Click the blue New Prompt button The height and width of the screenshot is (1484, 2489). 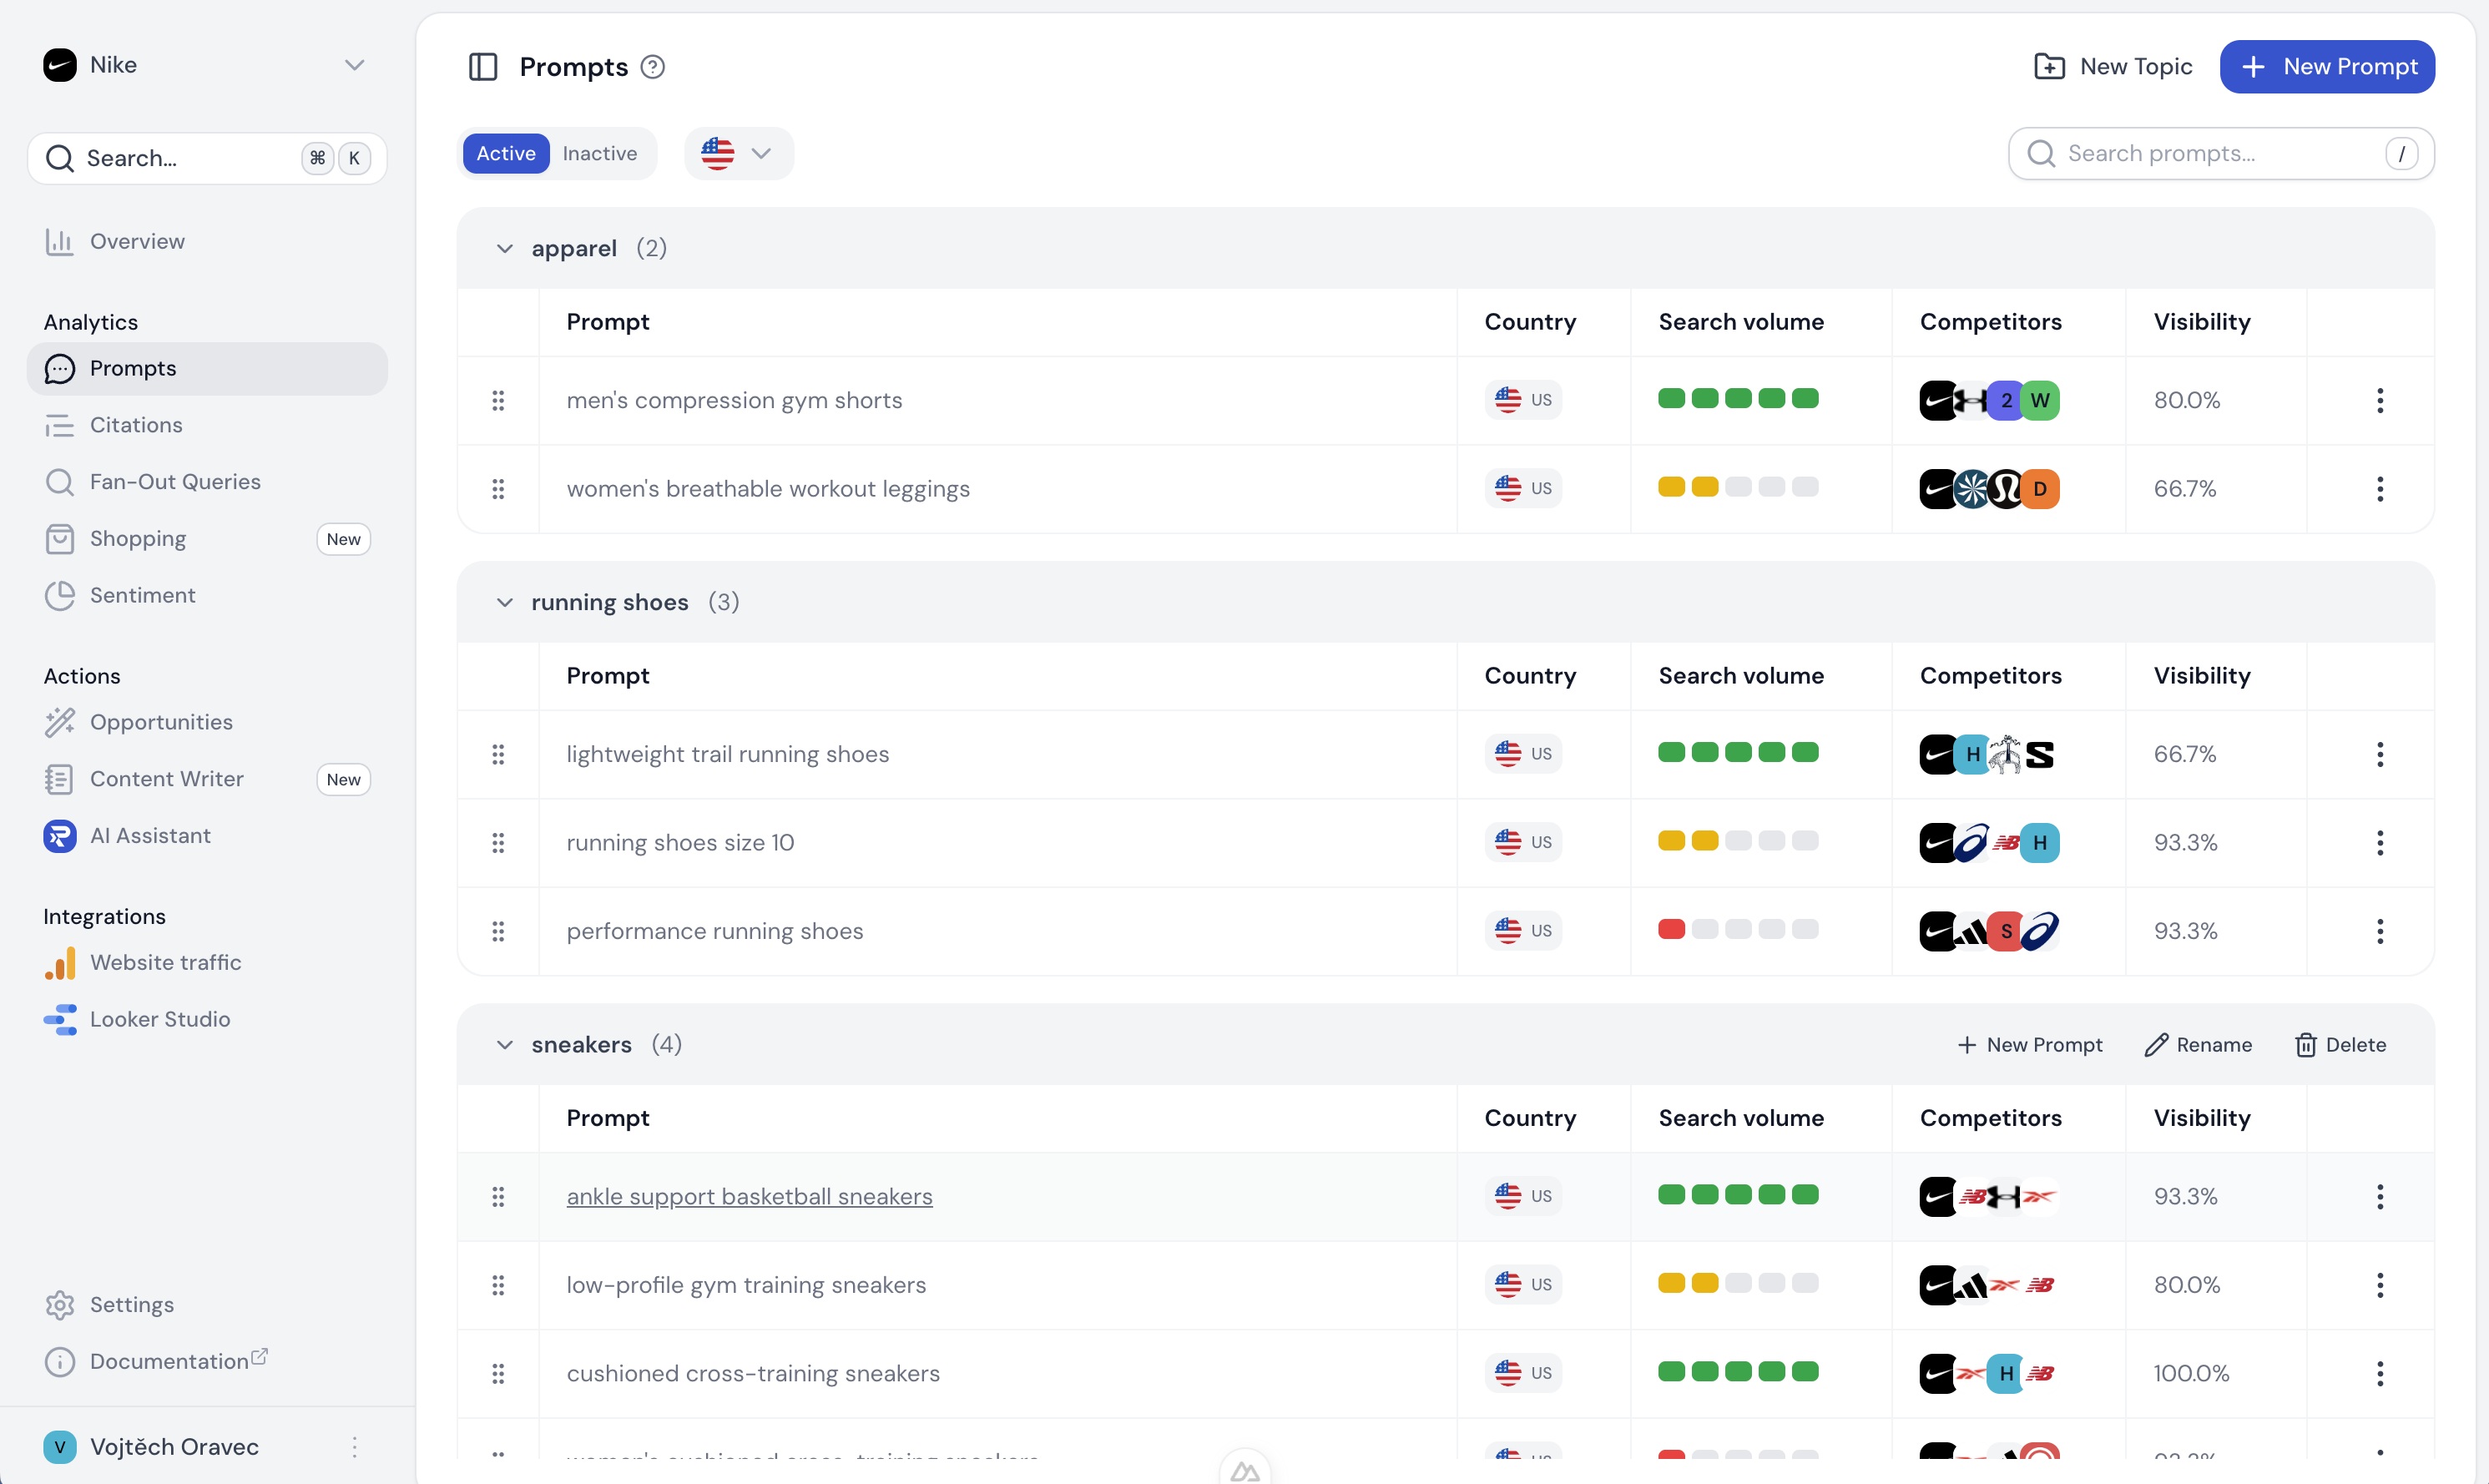2326,67
